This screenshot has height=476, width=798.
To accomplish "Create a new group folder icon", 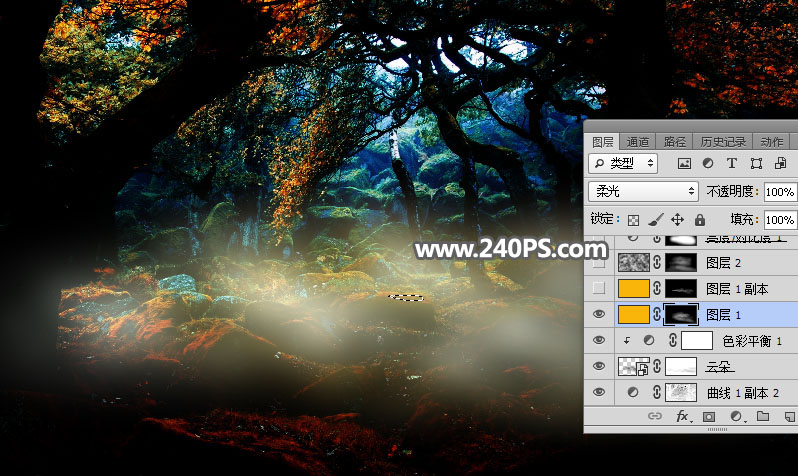I will point(763,416).
